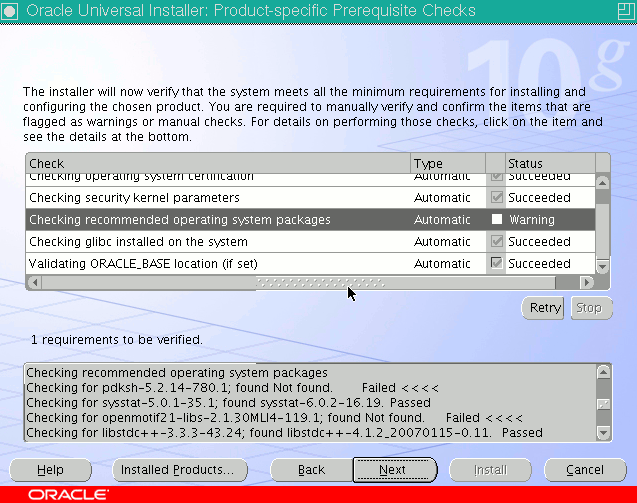This screenshot has height=503, width=637.
Task: Select the Check column header
Action: [218, 163]
